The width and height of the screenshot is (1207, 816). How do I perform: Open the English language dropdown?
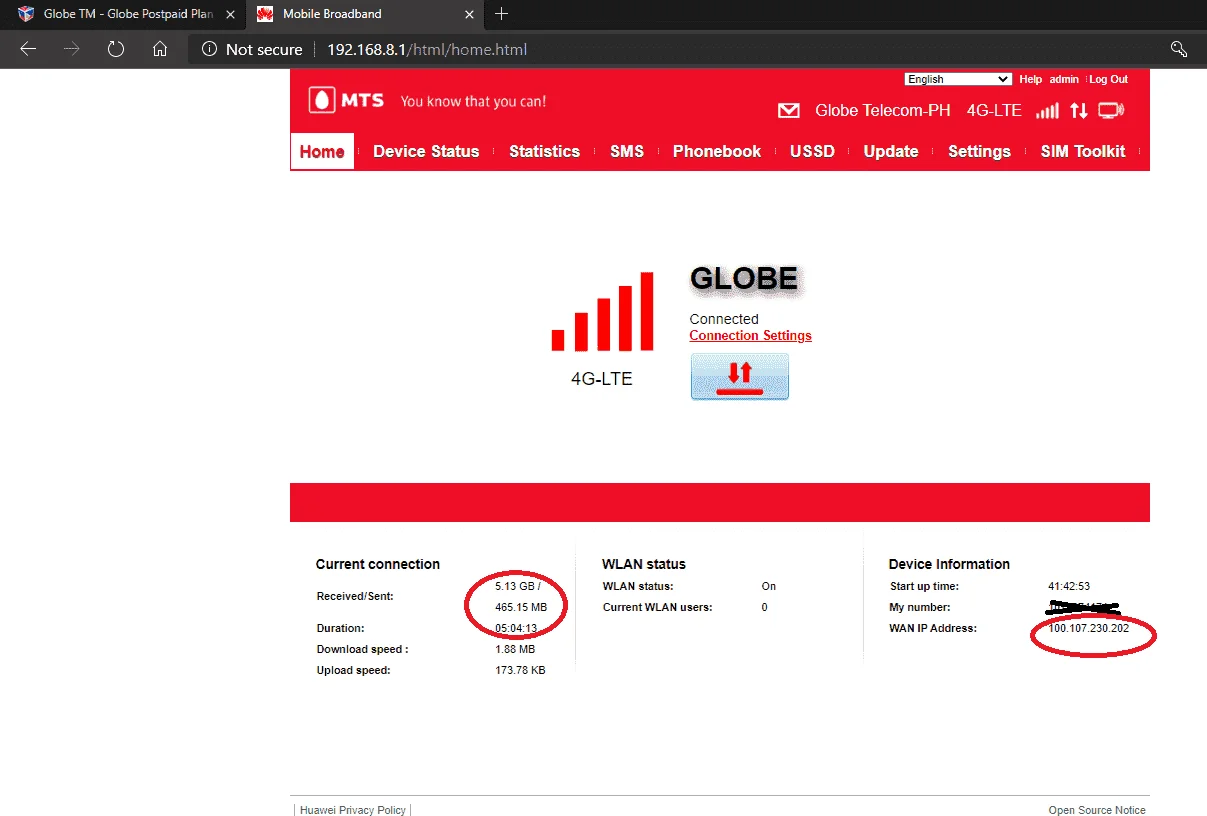point(958,79)
